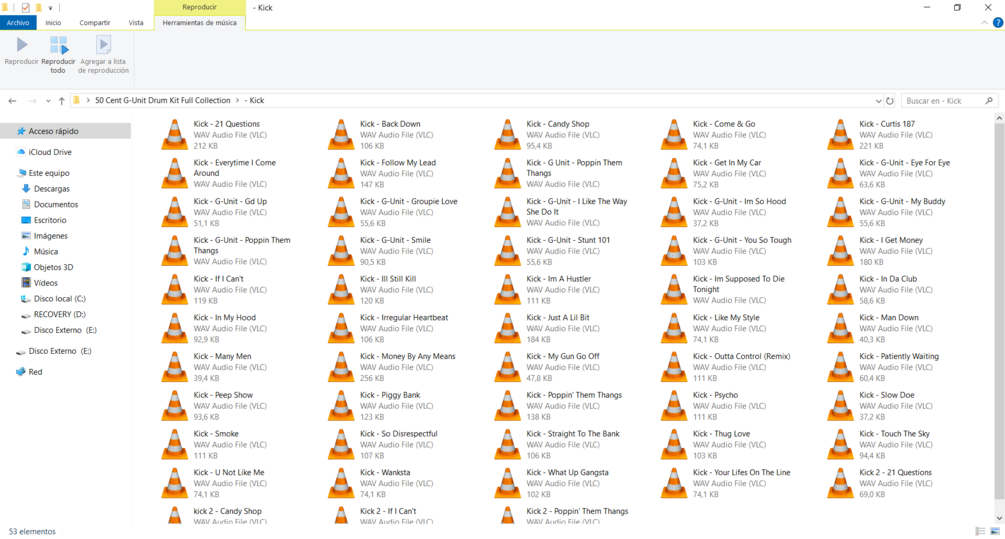Go back with the back arrow
1005x539 pixels.
(12, 101)
